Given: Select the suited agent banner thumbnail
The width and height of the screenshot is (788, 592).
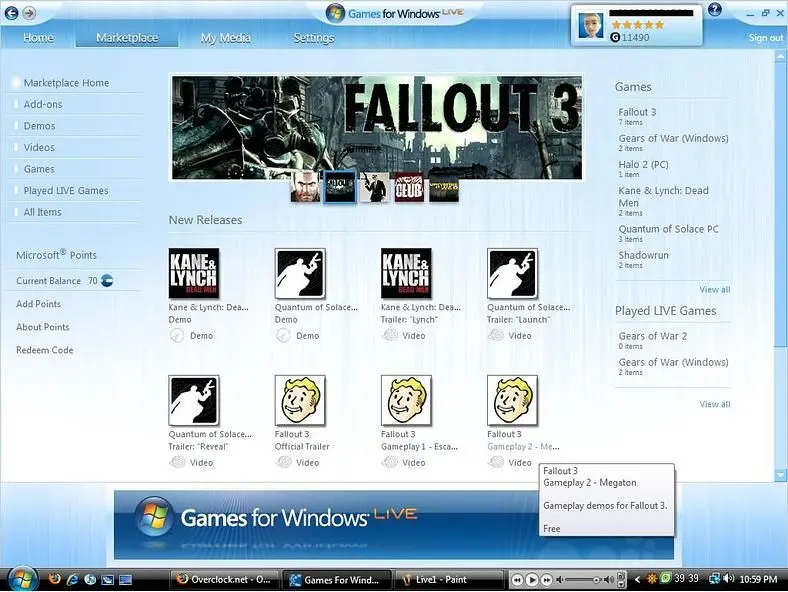Looking at the screenshot, I should [374, 187].
